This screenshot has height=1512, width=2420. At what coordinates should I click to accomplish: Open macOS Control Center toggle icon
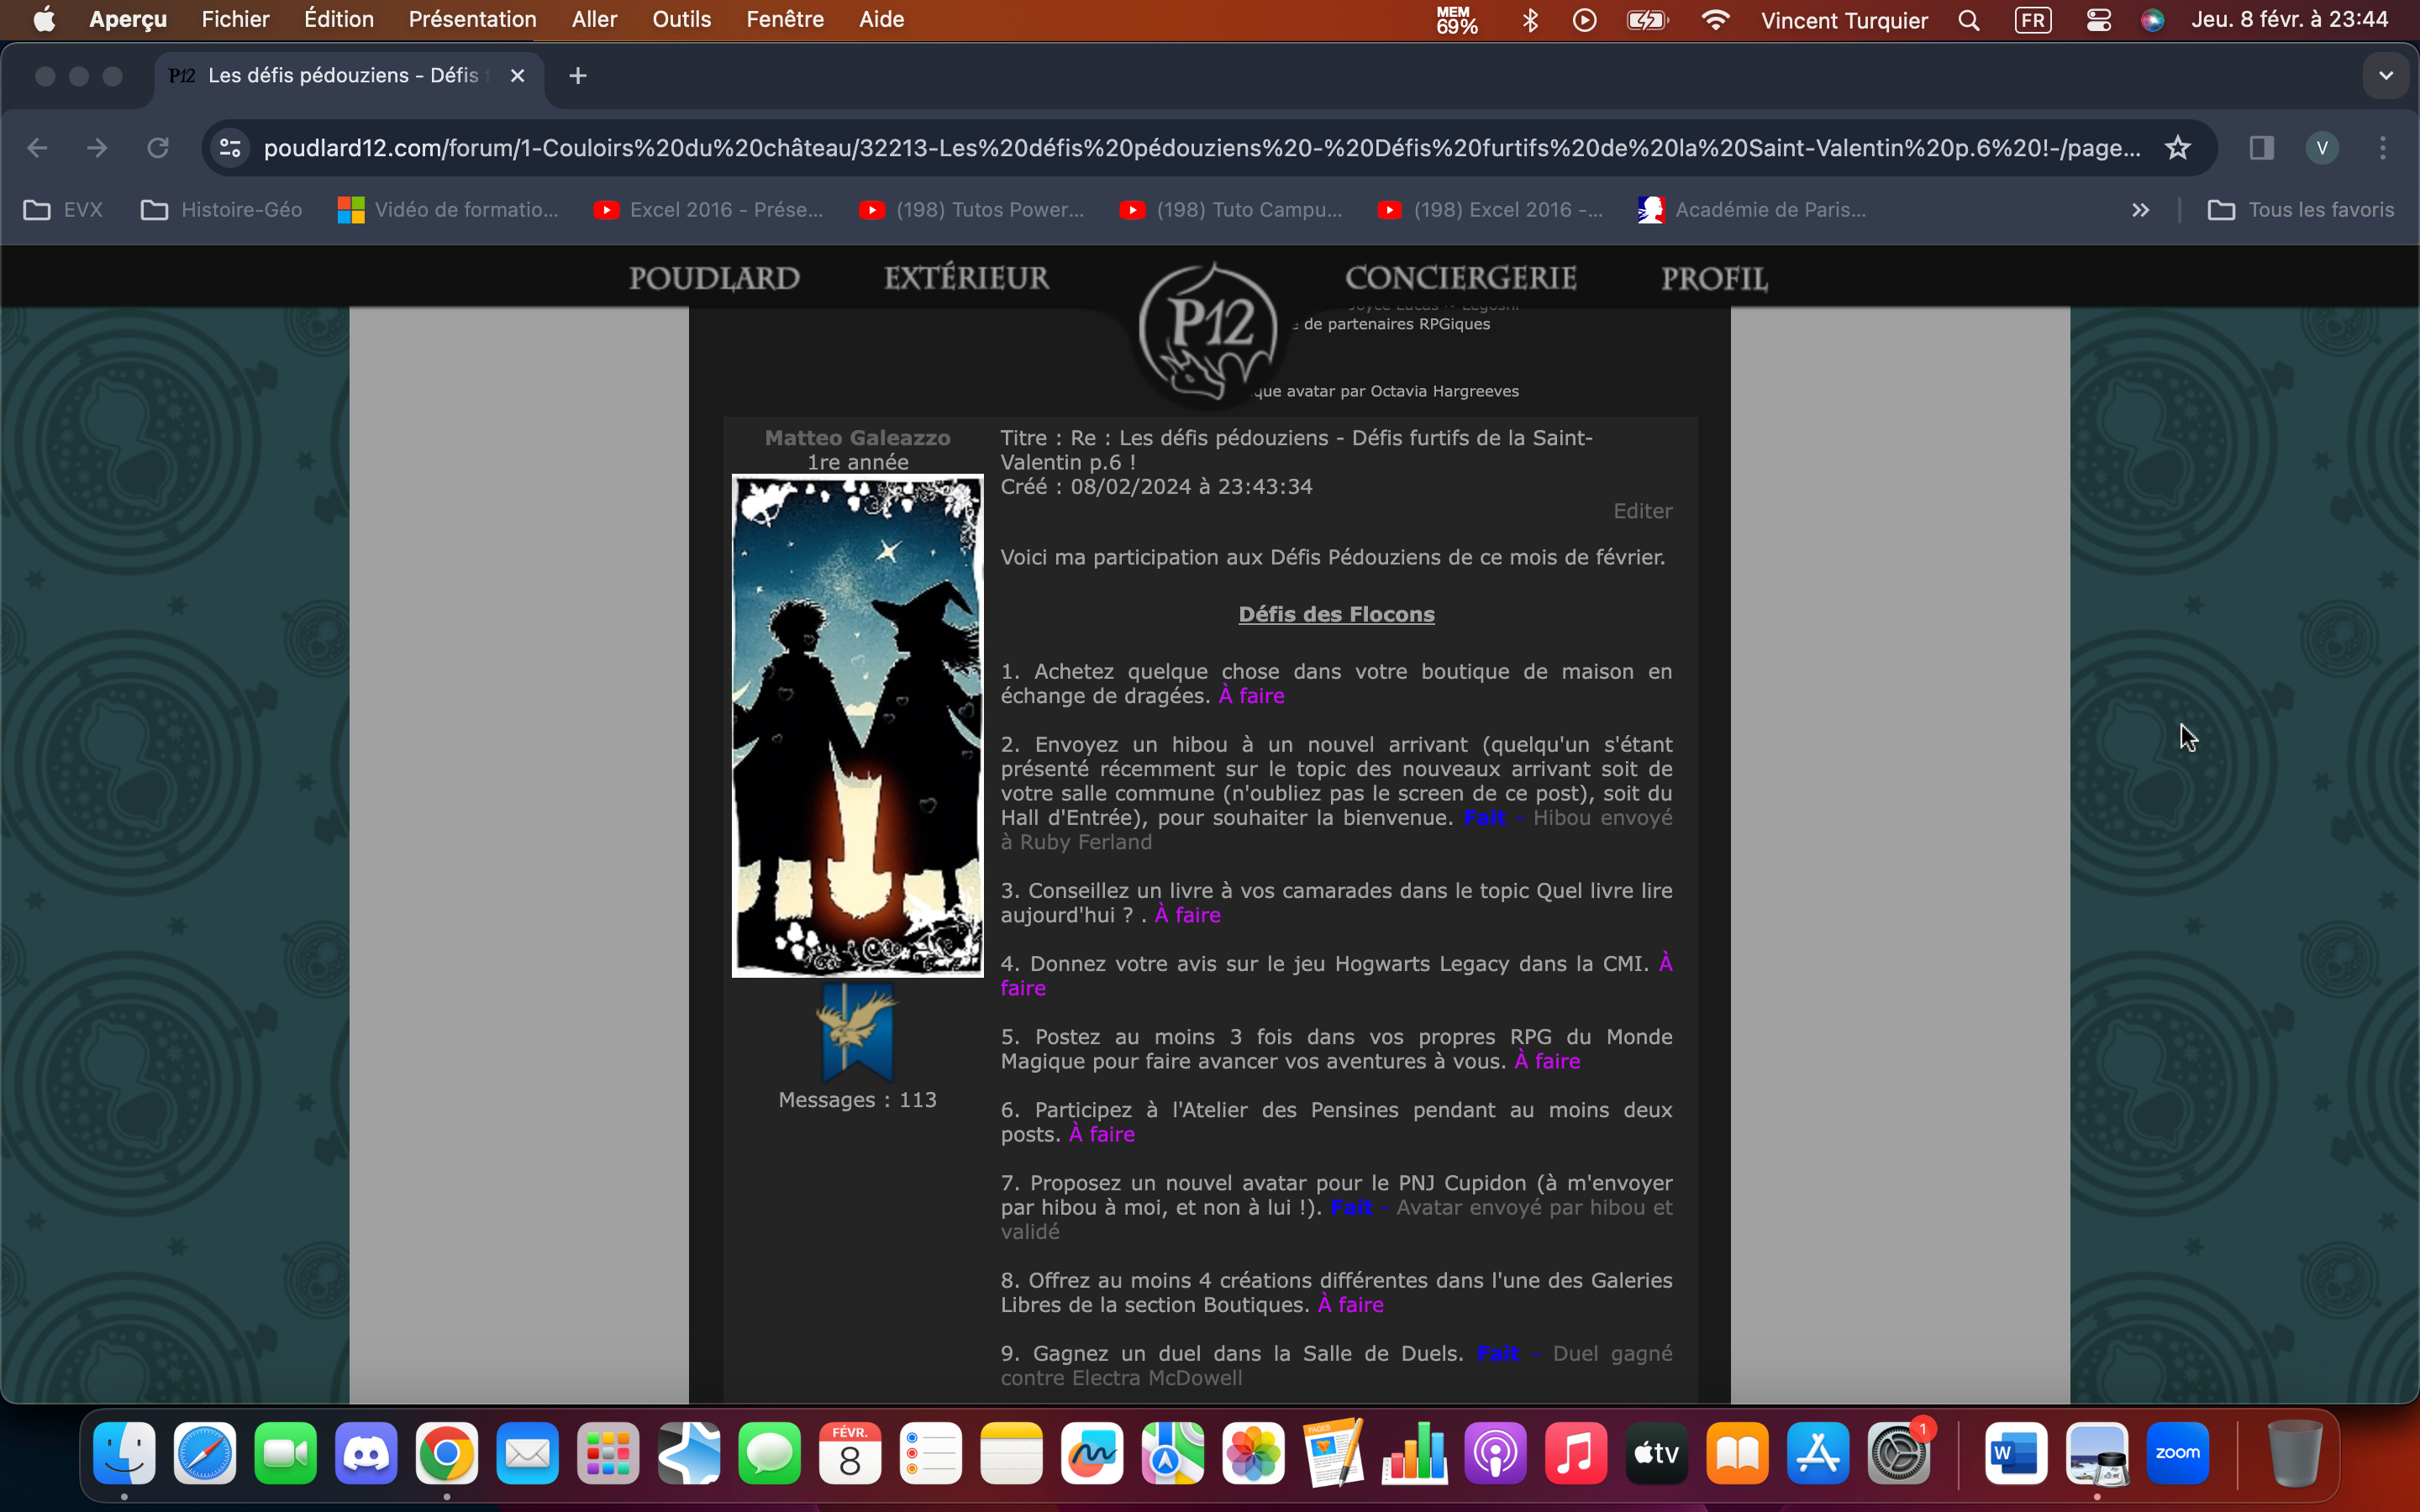(x=2098, y=20)
